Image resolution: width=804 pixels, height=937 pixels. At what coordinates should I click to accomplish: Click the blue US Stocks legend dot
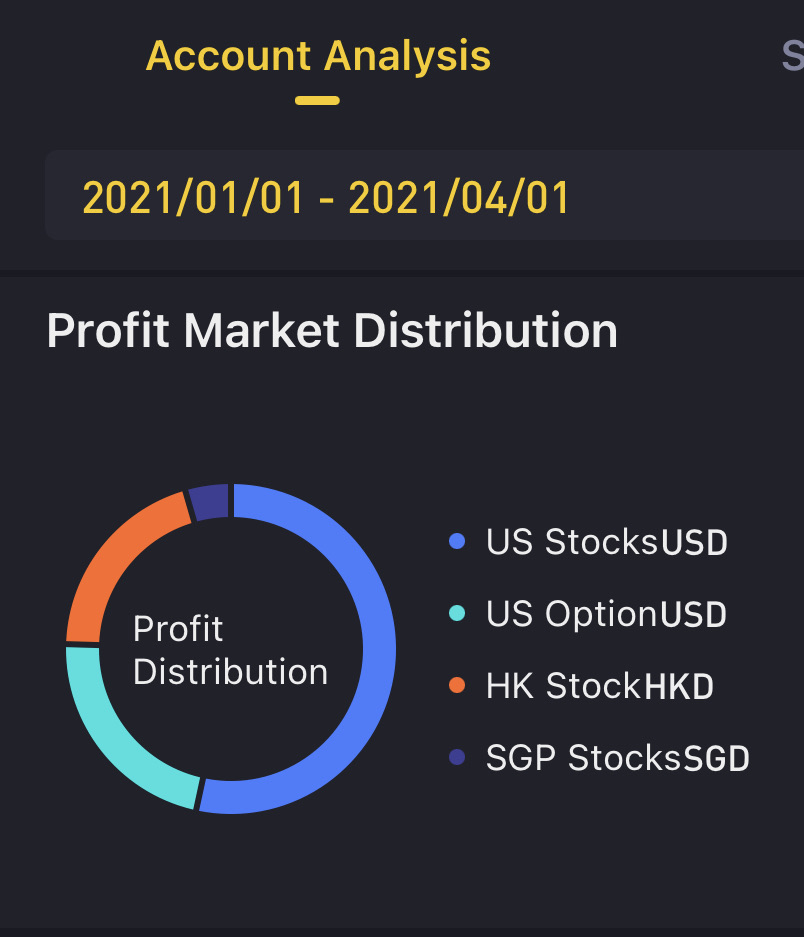pos(457,541)
